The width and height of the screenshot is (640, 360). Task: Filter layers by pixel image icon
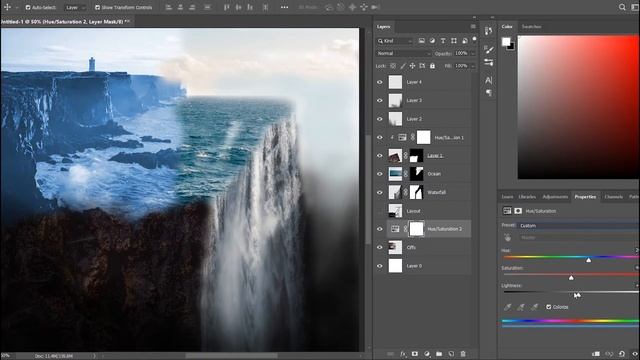[x=422, y=41]
